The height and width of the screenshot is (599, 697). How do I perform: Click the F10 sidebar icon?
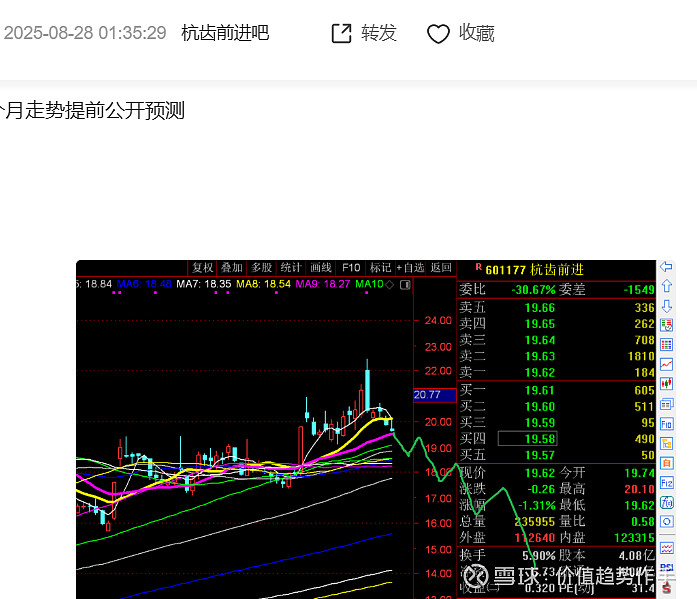(666, 424)
